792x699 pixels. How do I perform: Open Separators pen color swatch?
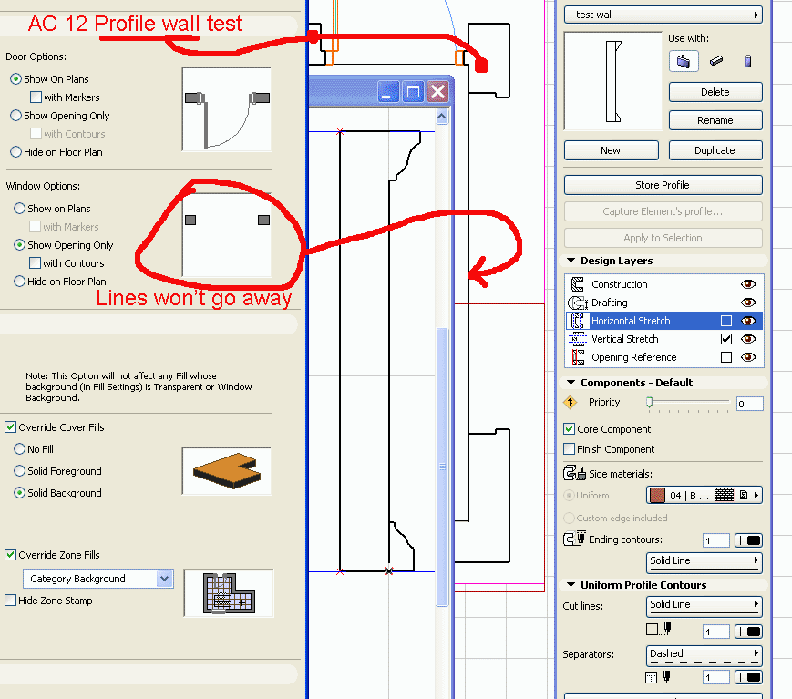pyautogui.click(x=749, y=677)
